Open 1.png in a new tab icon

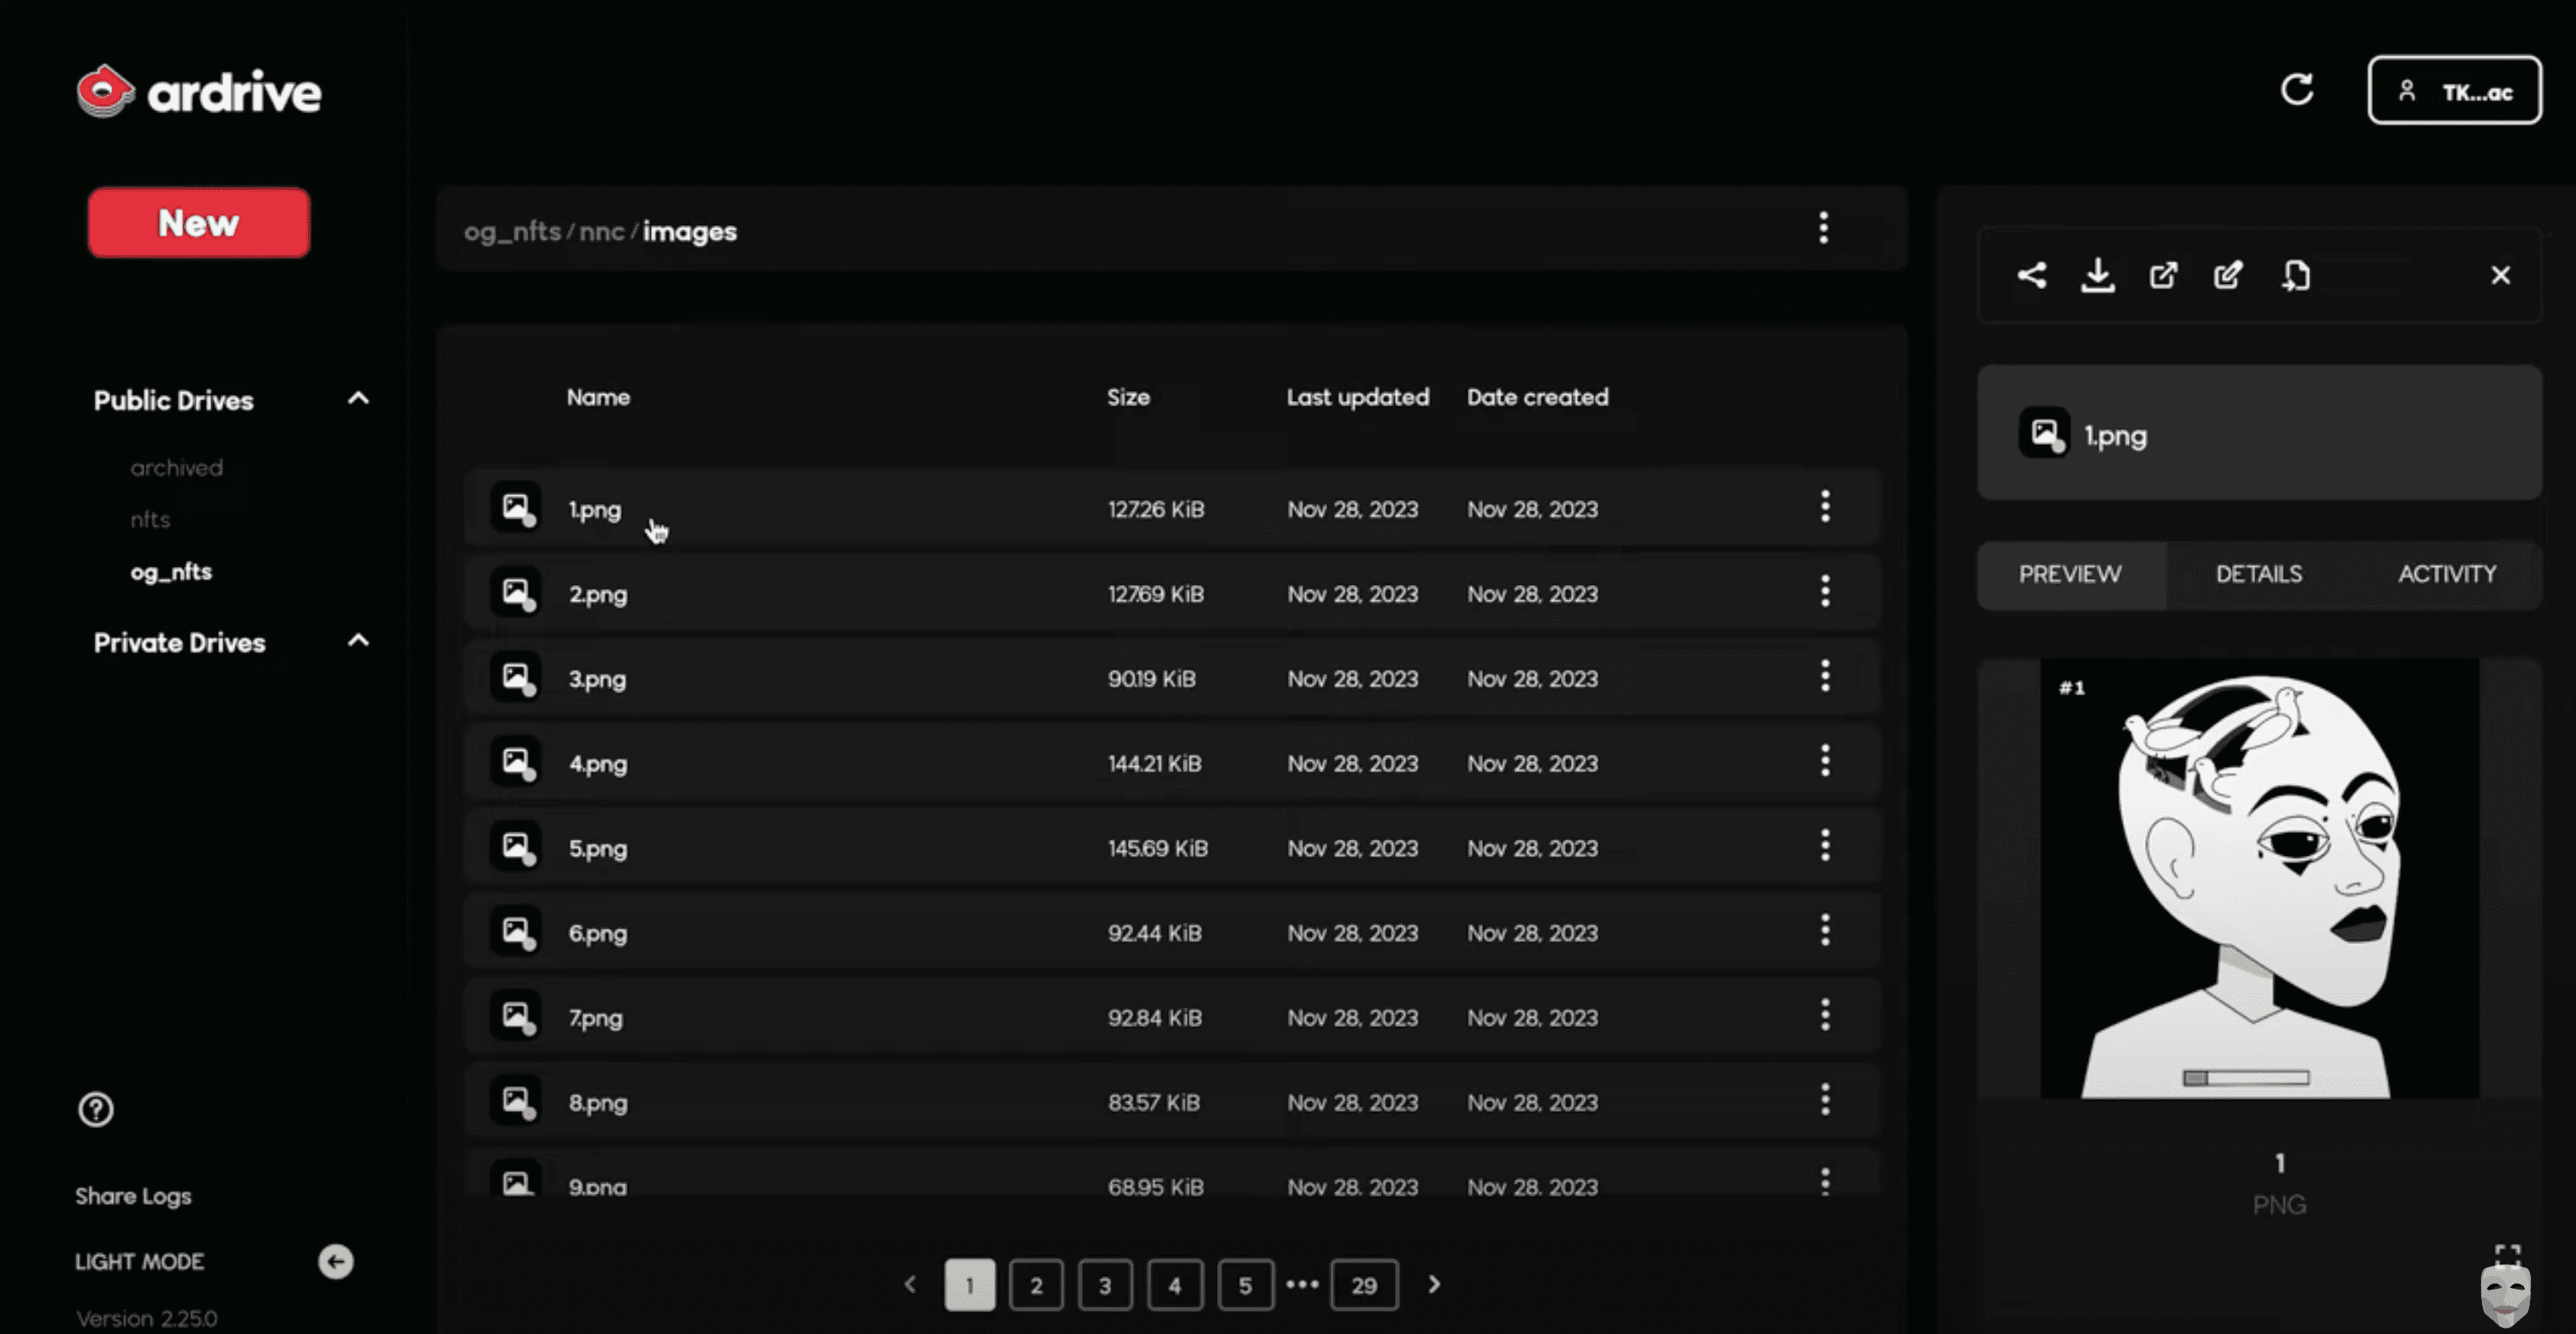2162,275
